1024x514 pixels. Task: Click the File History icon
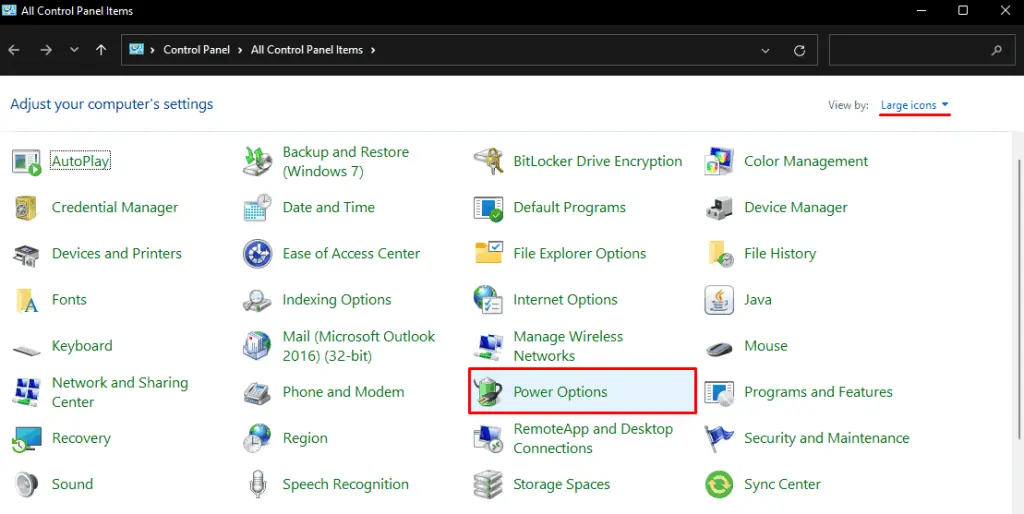[x=720, y=253]
